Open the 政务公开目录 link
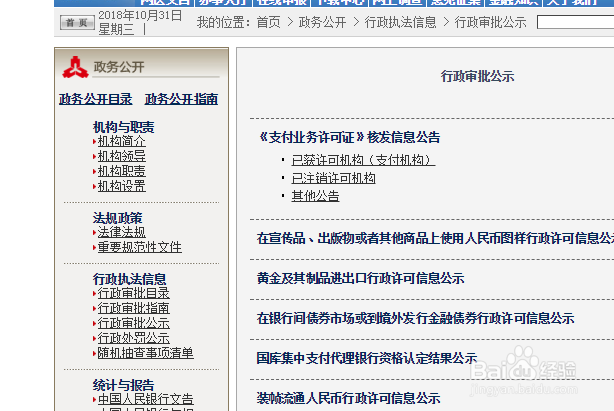Screen dimensions: 614x411 [96, 99]
